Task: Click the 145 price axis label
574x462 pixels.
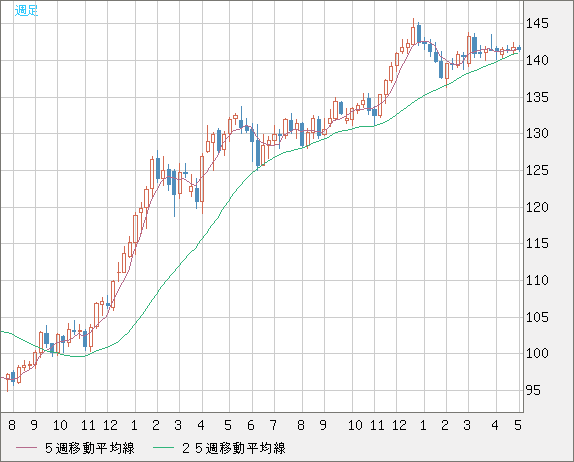Action: tap(537, 24)
